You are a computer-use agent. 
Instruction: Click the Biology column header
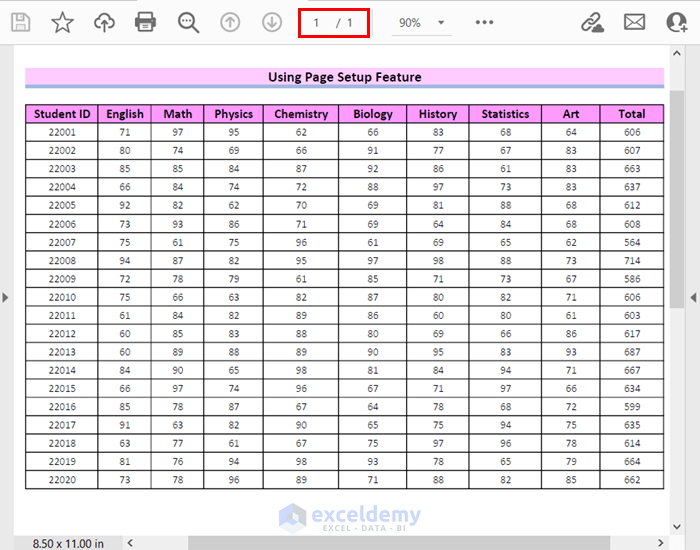point(373,114)
